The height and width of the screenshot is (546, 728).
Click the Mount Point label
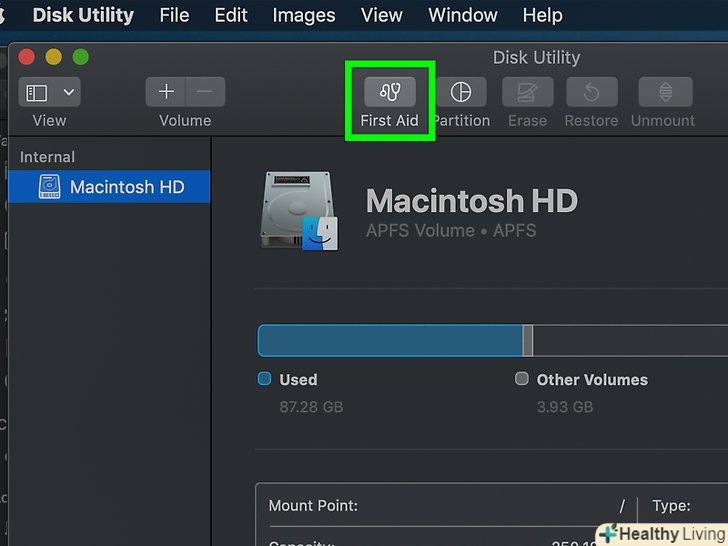click(313, 505)
